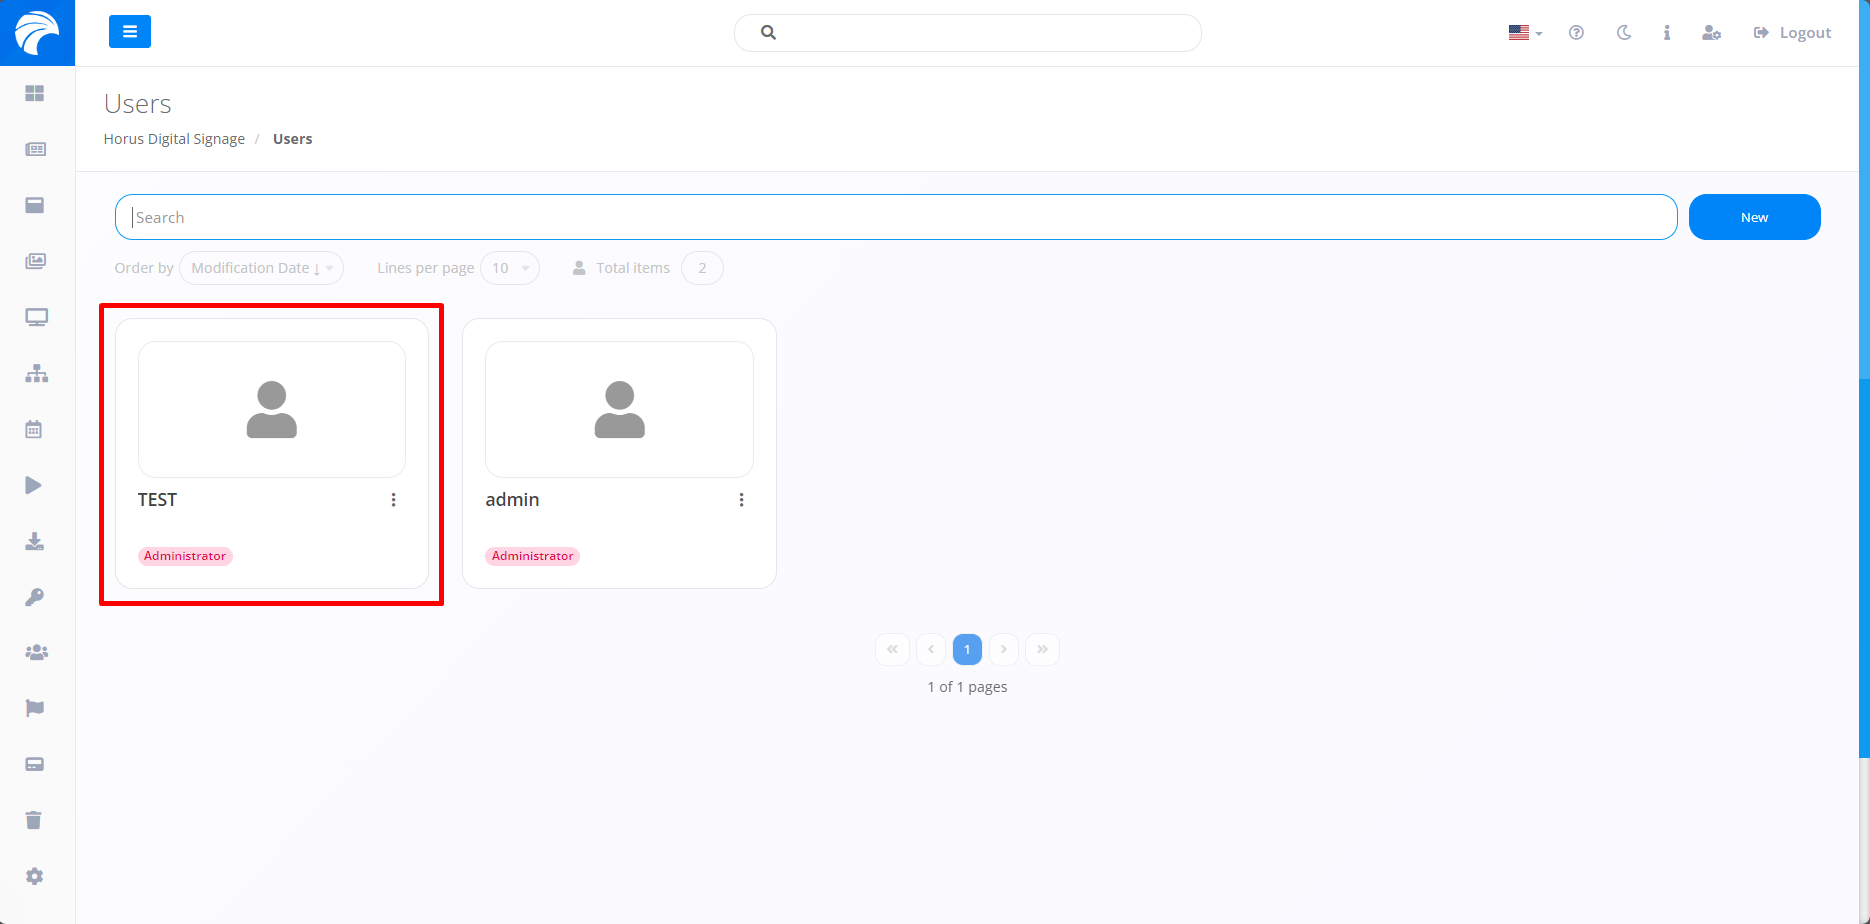Select the playback sidebar icon
Image resolution: width=1870 pixels, height=924 pixels.
33,485
